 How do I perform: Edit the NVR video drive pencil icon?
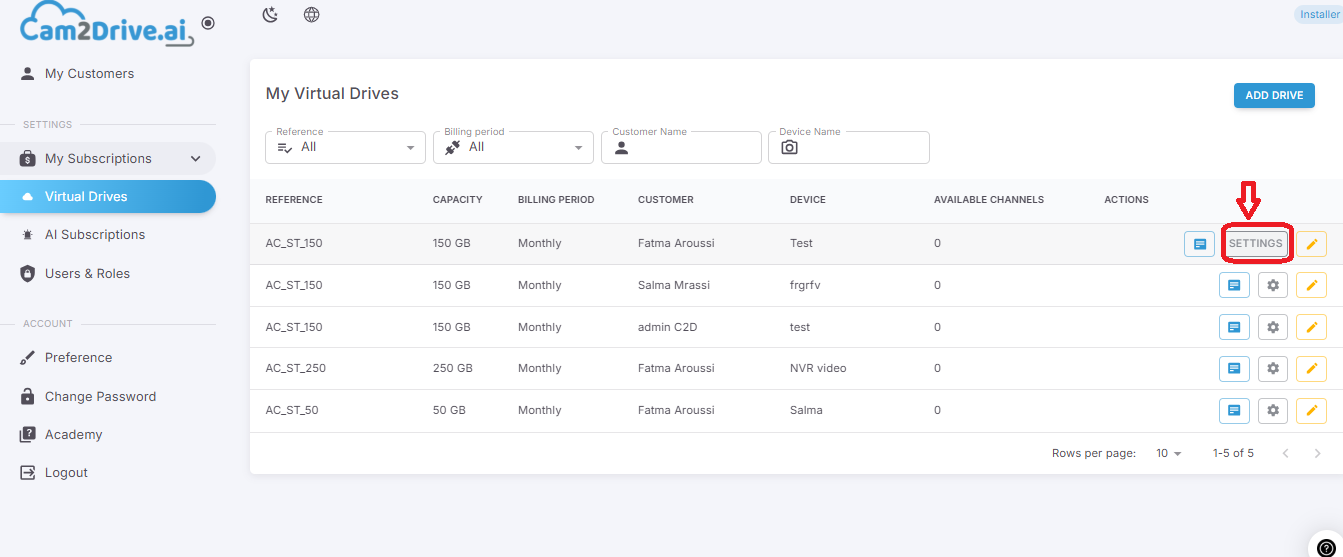click(1312, 368)
